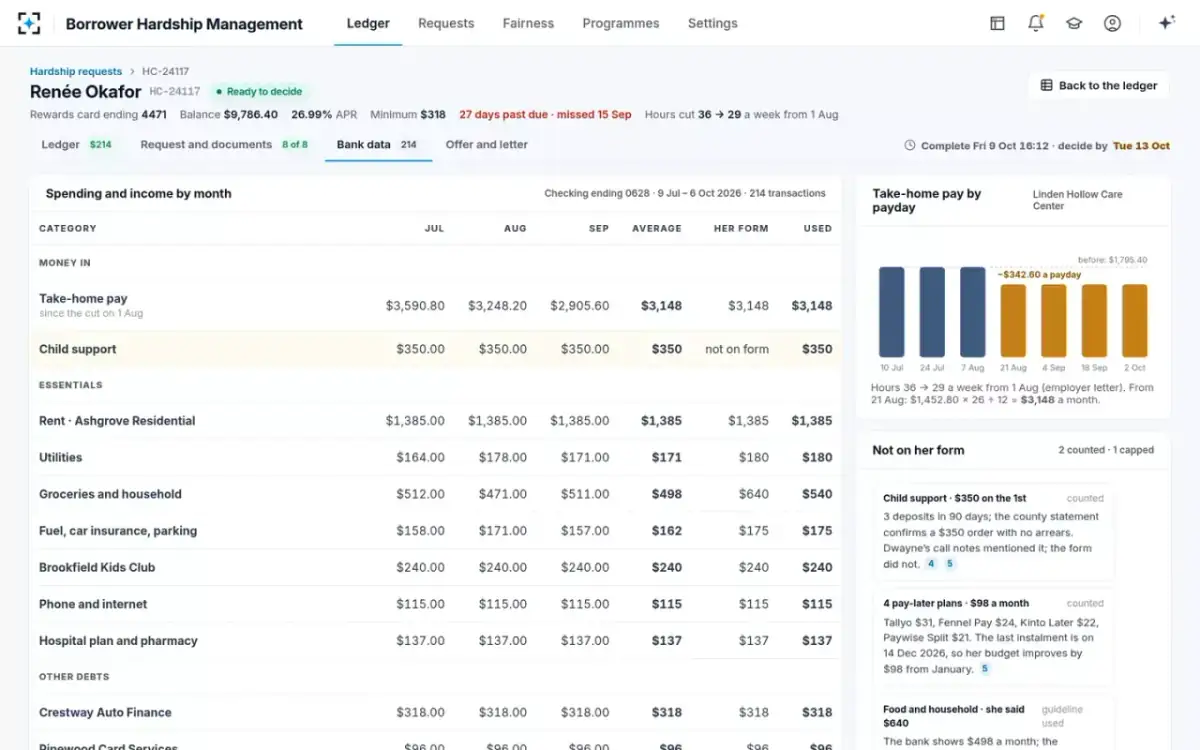Click the 24 Jul payday bar

pyautogui.click(x=932, y=312)
